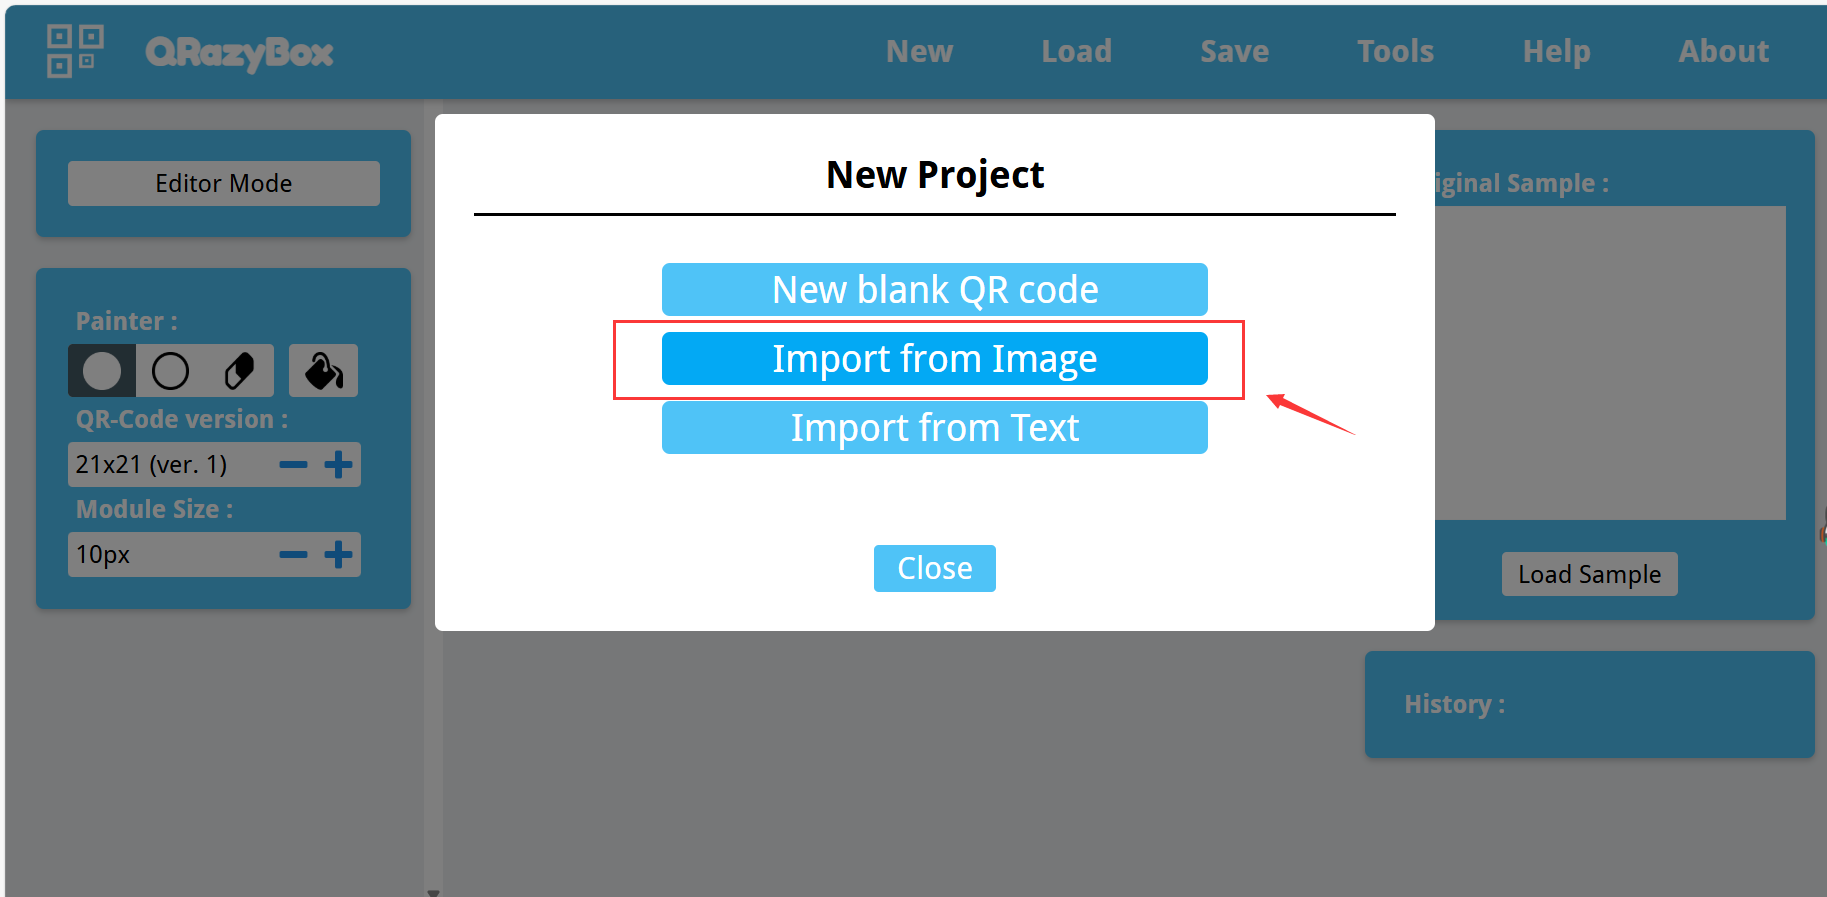Decrease module size with minus icon
The width and height of the screenshot is (1827, 897).
293,555
